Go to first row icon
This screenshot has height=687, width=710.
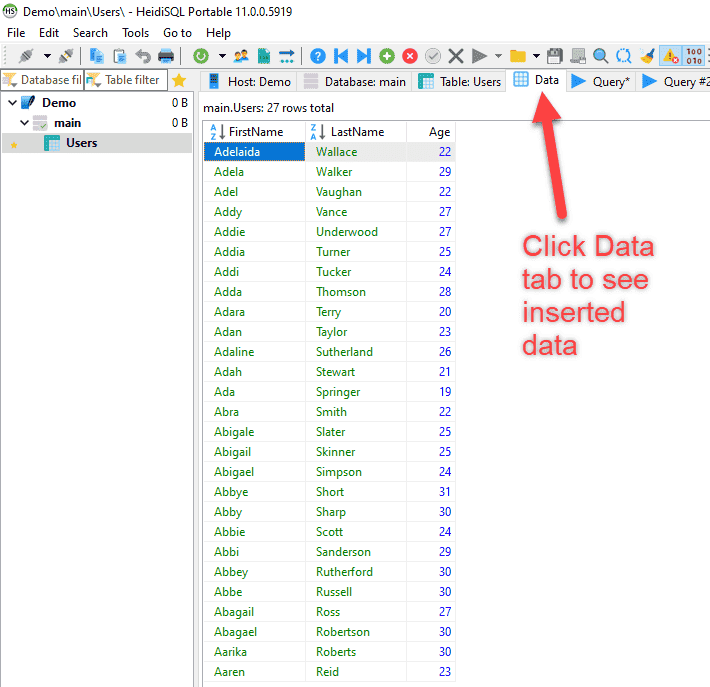pyautogui.click(x=341, y=56)
